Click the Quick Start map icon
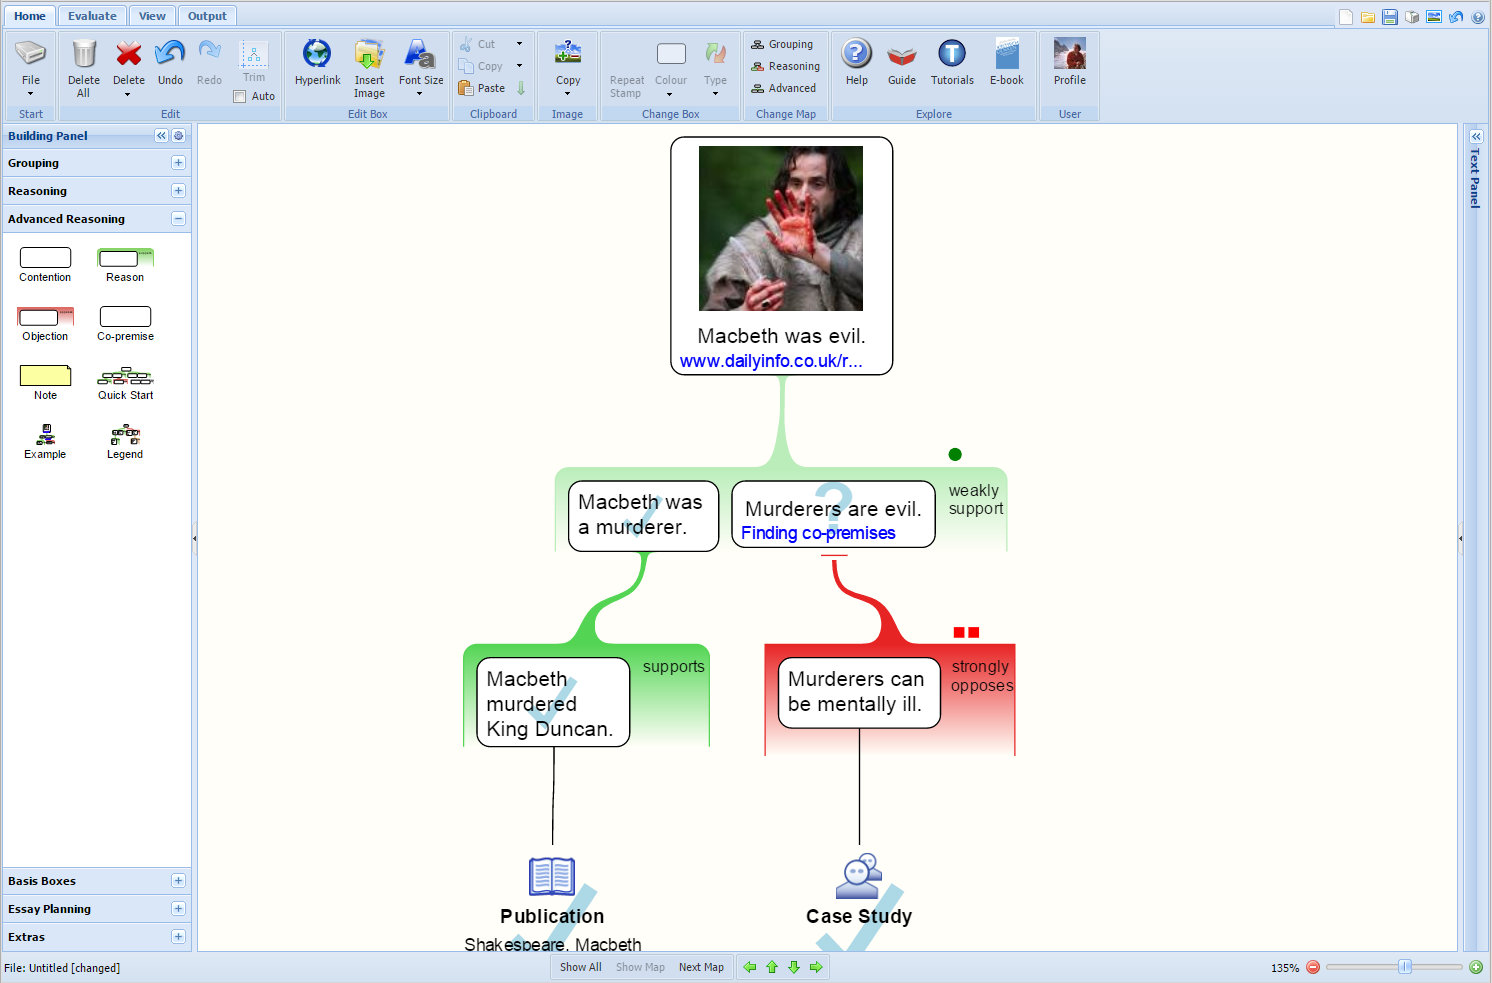Image resolution: width=1492 pixels, height=983 pixels. click(x=125, y=376)
